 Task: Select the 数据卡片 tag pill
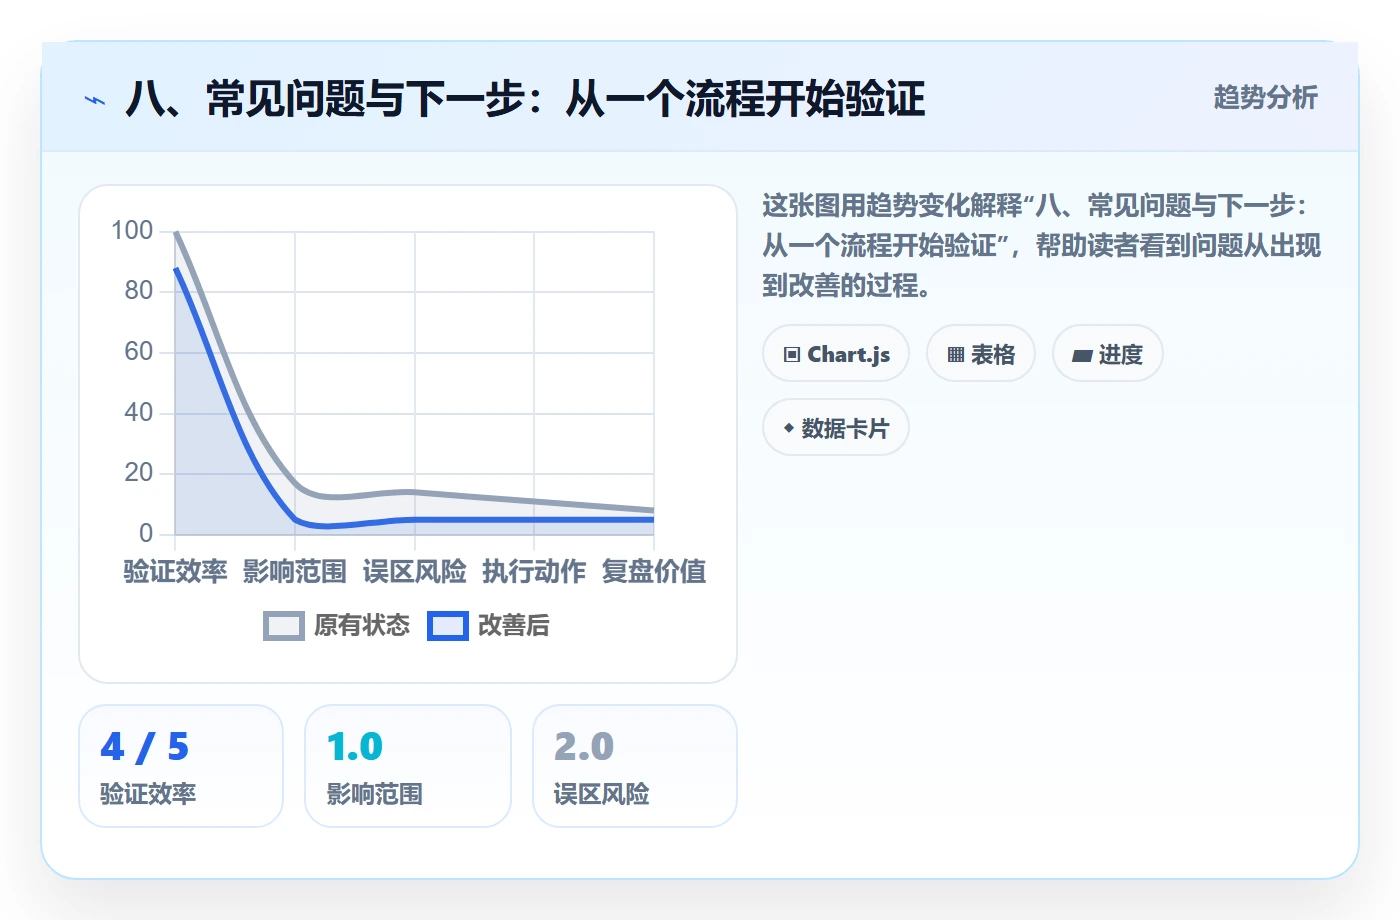coord(836,427)
